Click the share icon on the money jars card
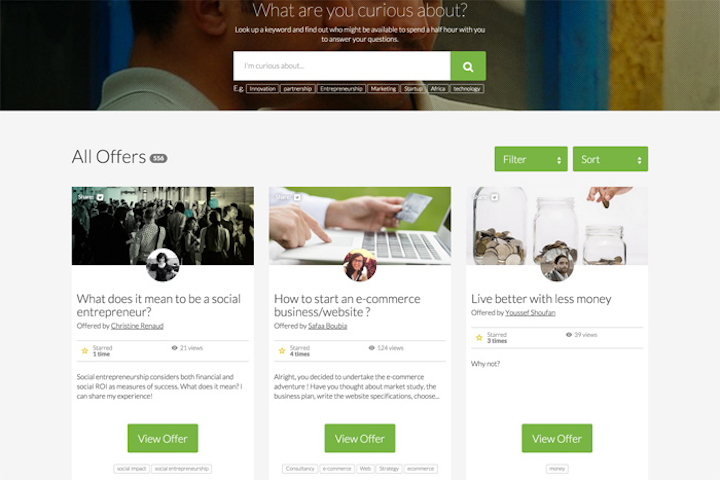The image size is (720, 480). (x=494, y=197)
